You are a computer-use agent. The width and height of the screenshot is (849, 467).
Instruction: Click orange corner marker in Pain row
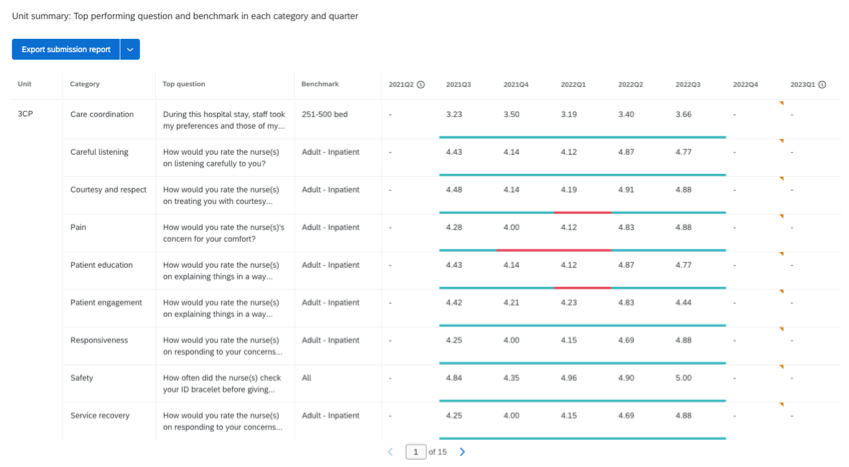[x=781, y=216]
